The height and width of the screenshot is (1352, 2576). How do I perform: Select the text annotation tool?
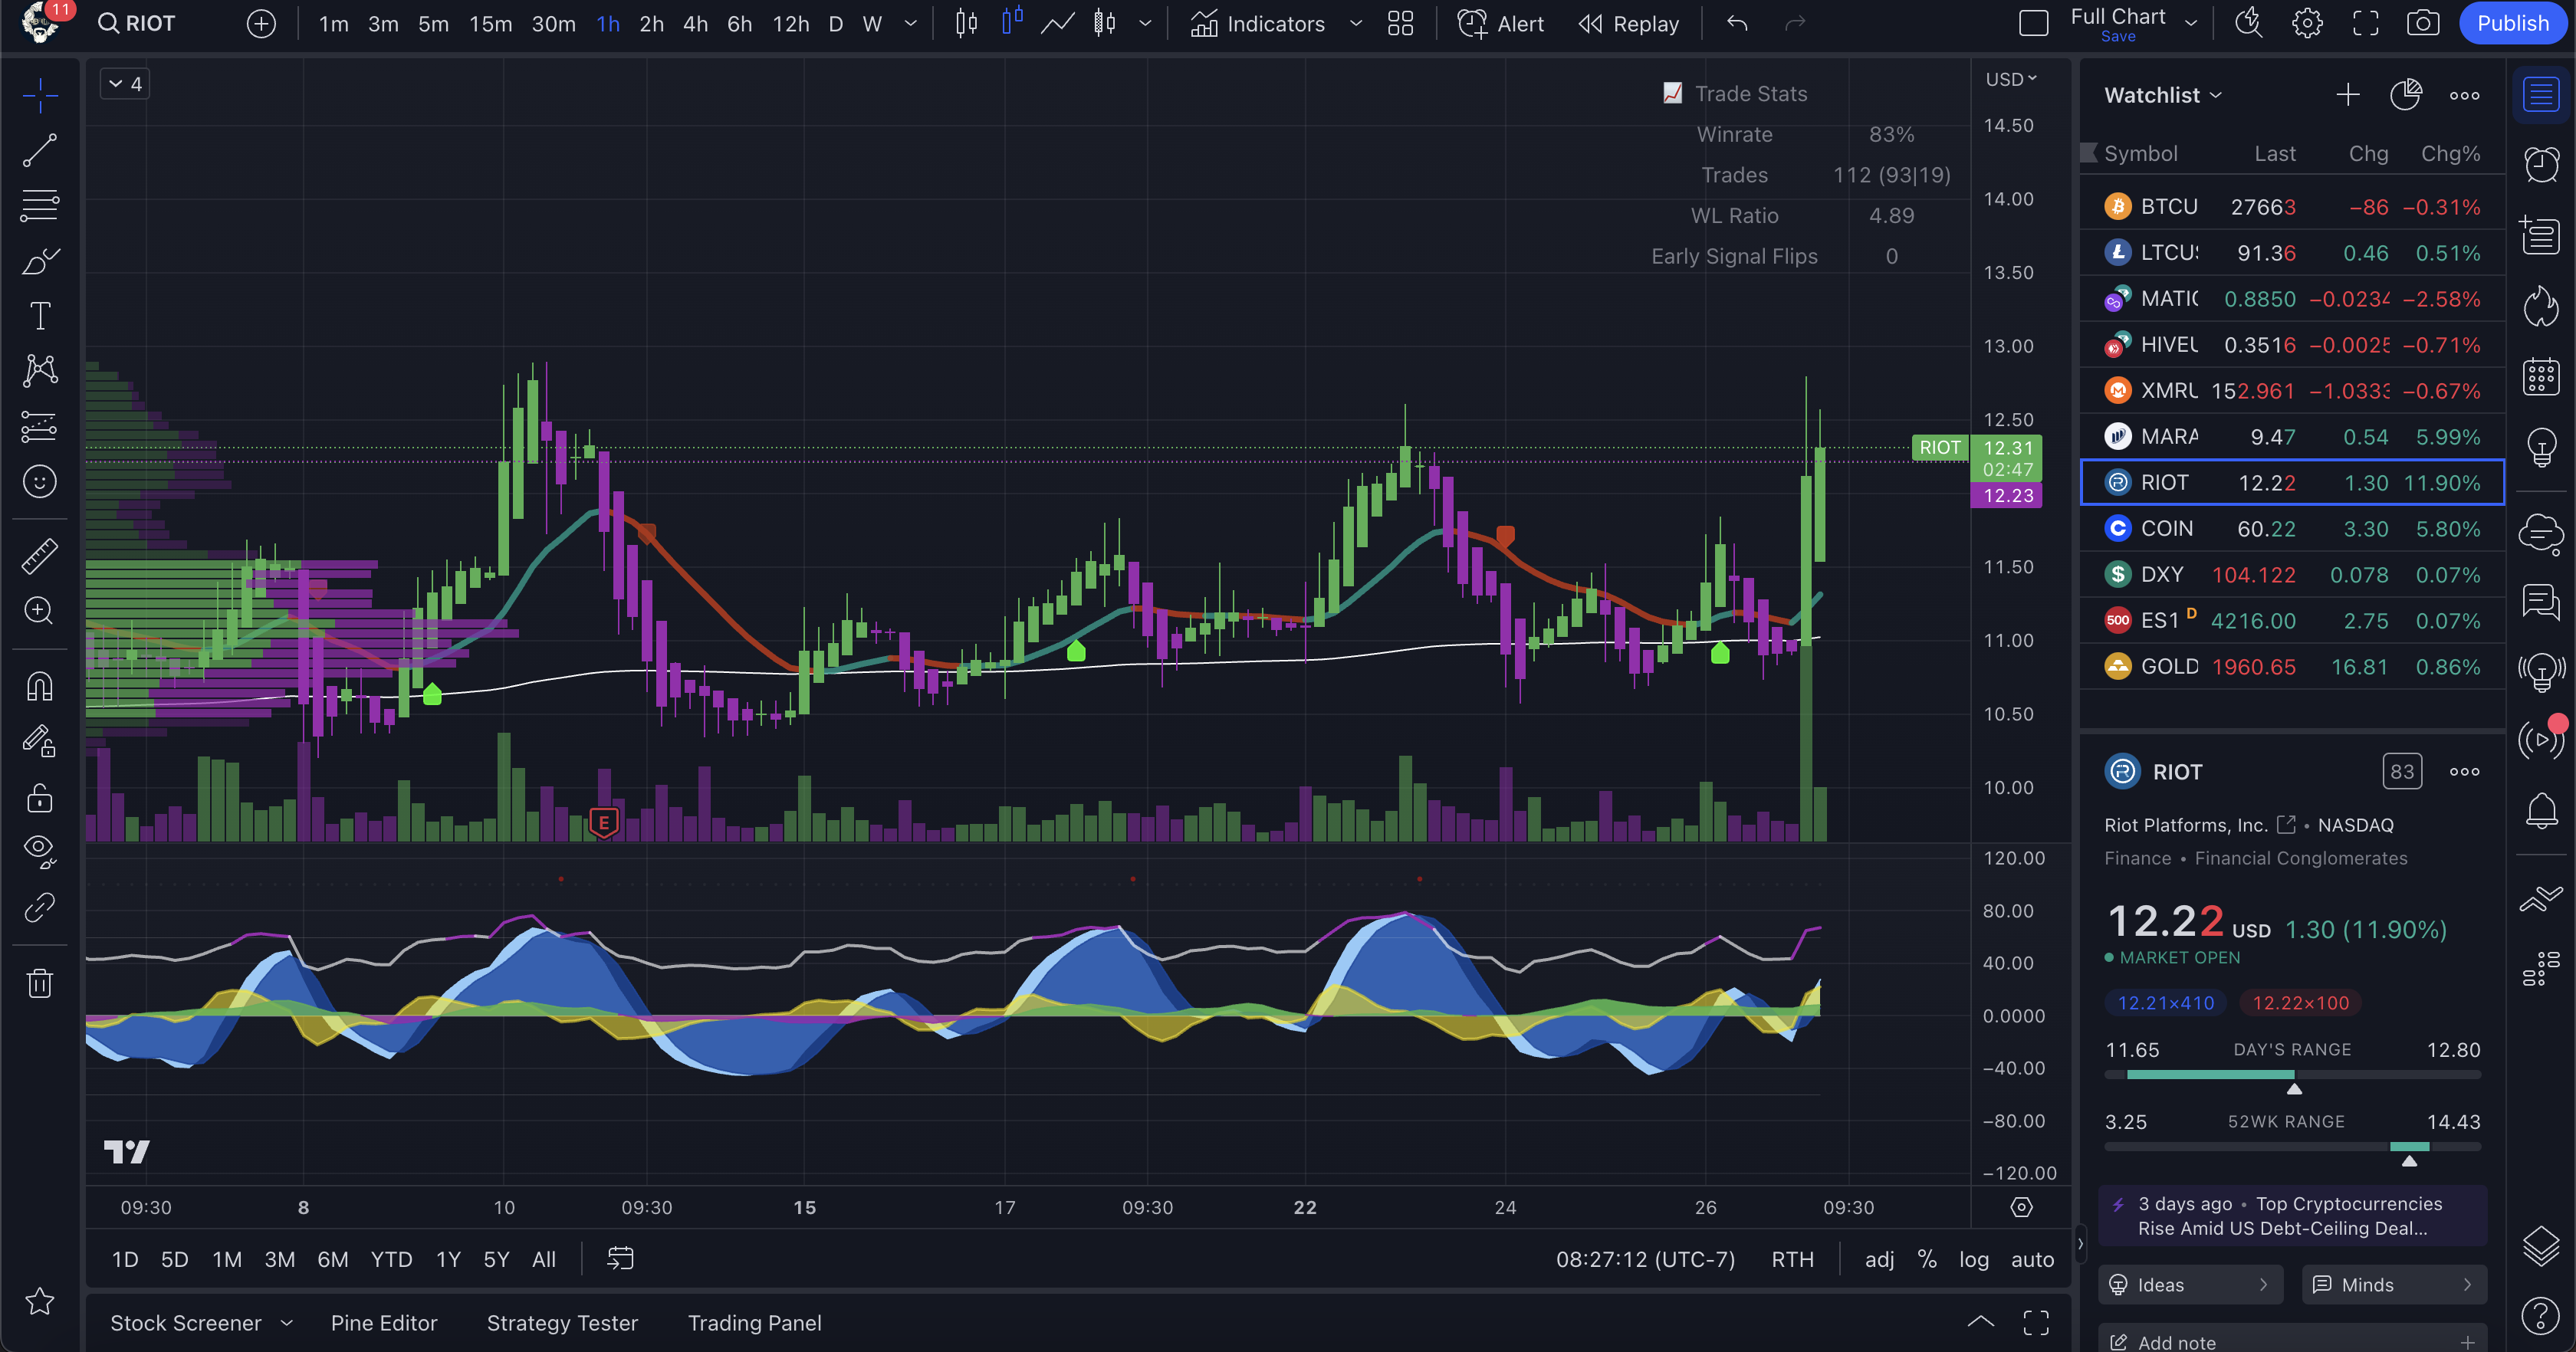click(40, 316)
